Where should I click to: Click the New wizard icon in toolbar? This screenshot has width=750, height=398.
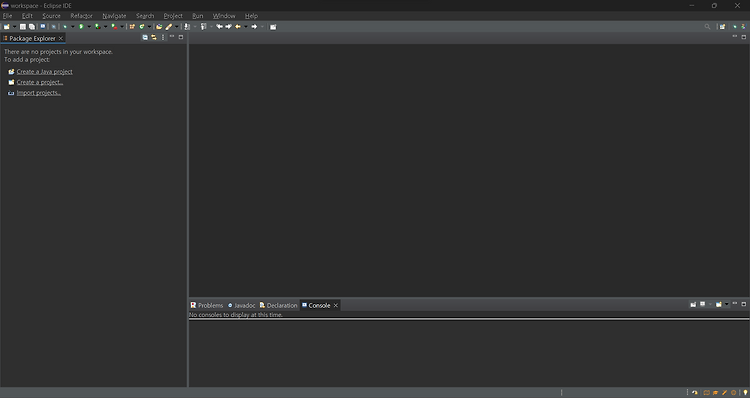click(7, 27)
